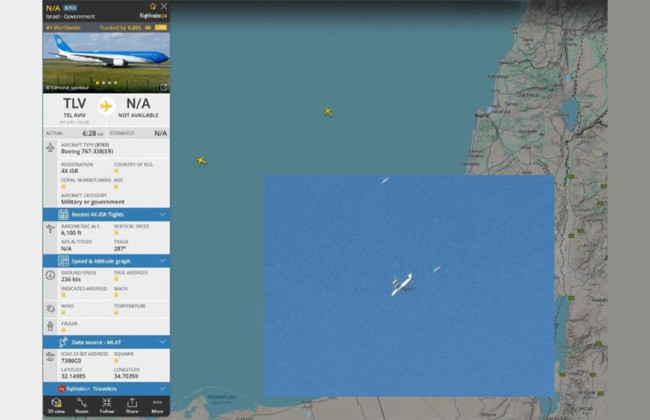650x420 pixels.
Task: Click yellow plane icon left of blue overlay
Action: [201, 161]
